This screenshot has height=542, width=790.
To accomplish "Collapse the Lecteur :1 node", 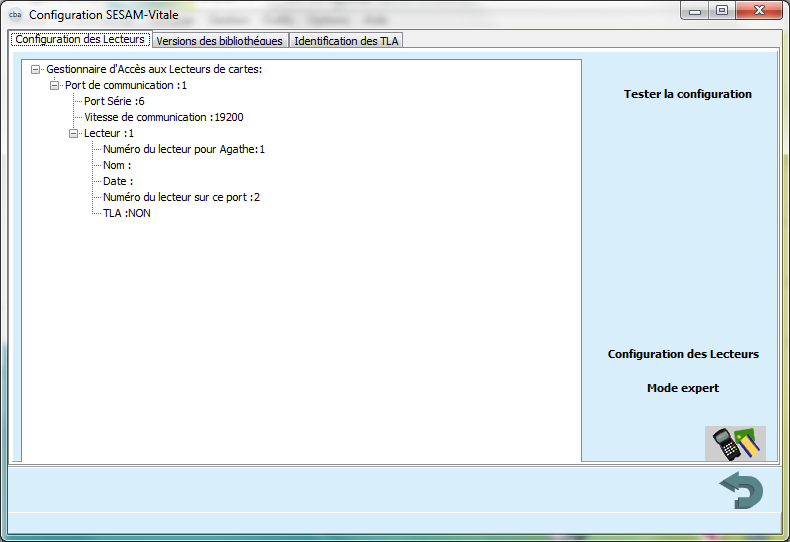I will click(x=74, y=133).
